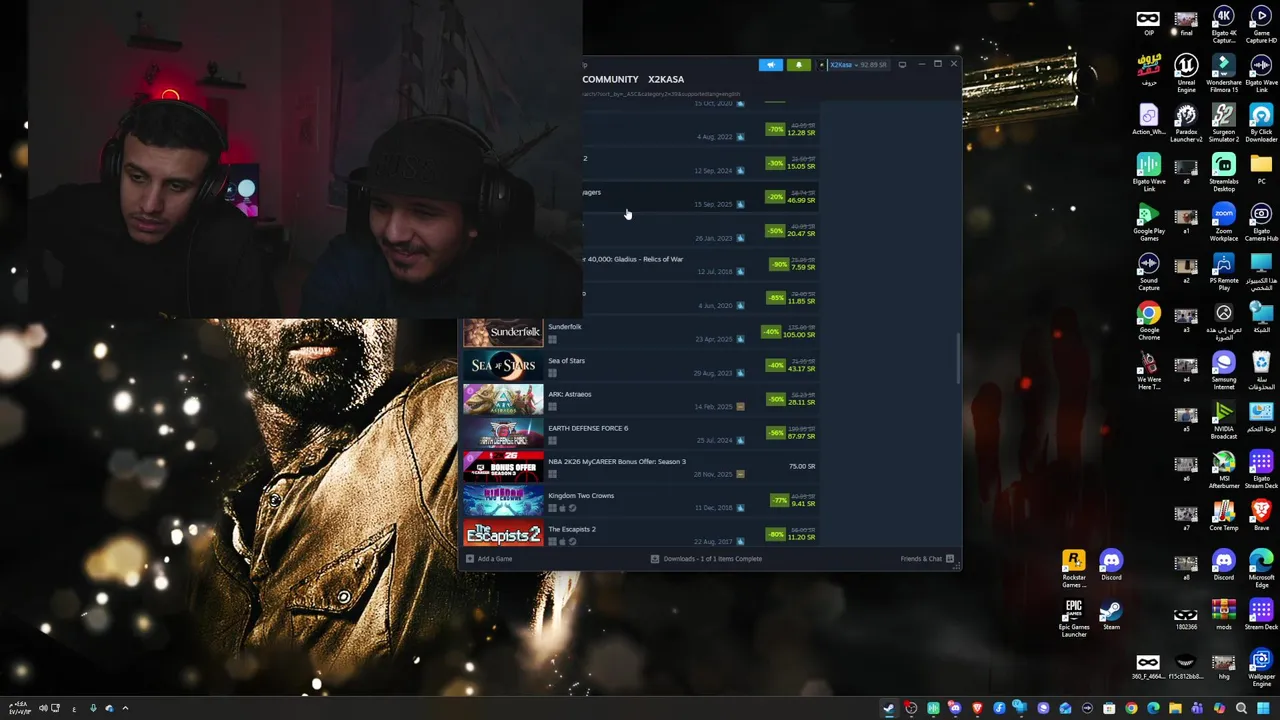Open Kingdom Two Crowns listing
This screenshot has width=1280, height=720.
point(641,501)
